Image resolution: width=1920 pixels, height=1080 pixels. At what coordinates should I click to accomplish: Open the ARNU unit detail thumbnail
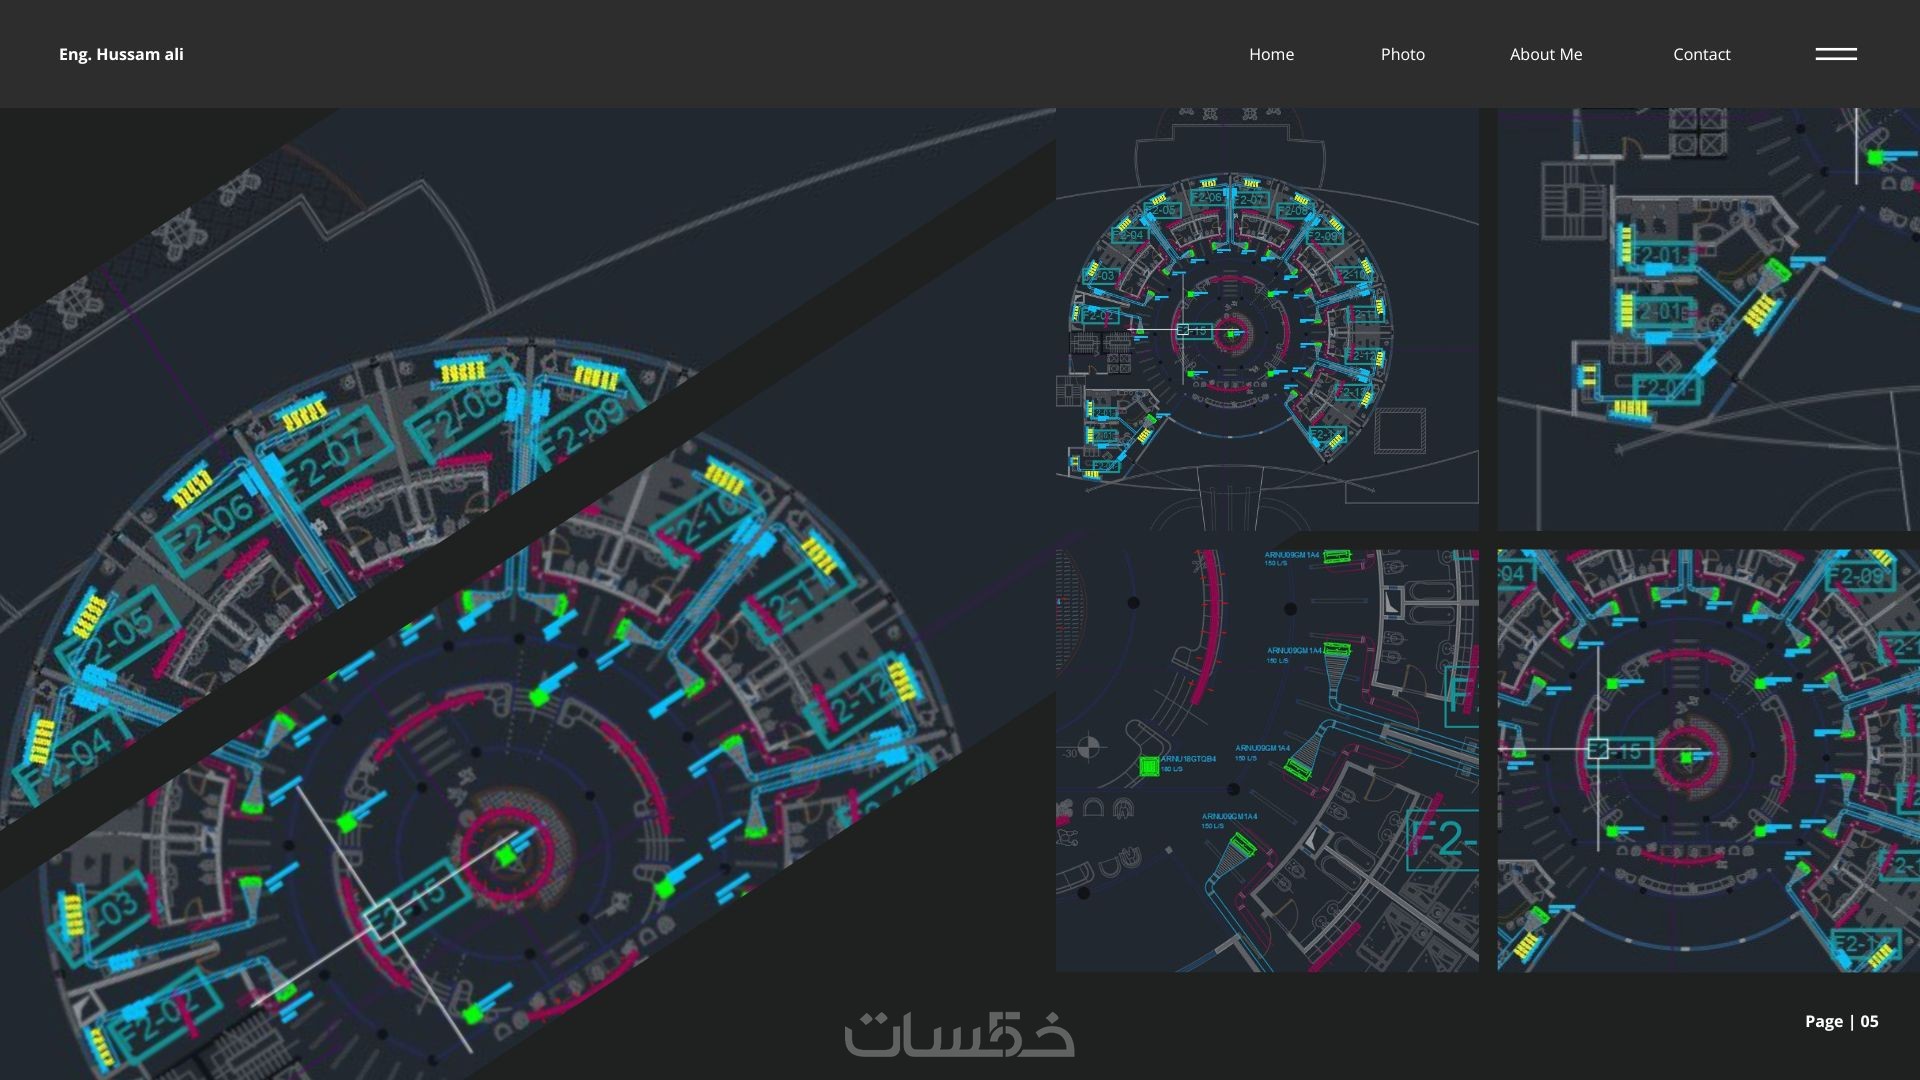(x=1266, y=760)
